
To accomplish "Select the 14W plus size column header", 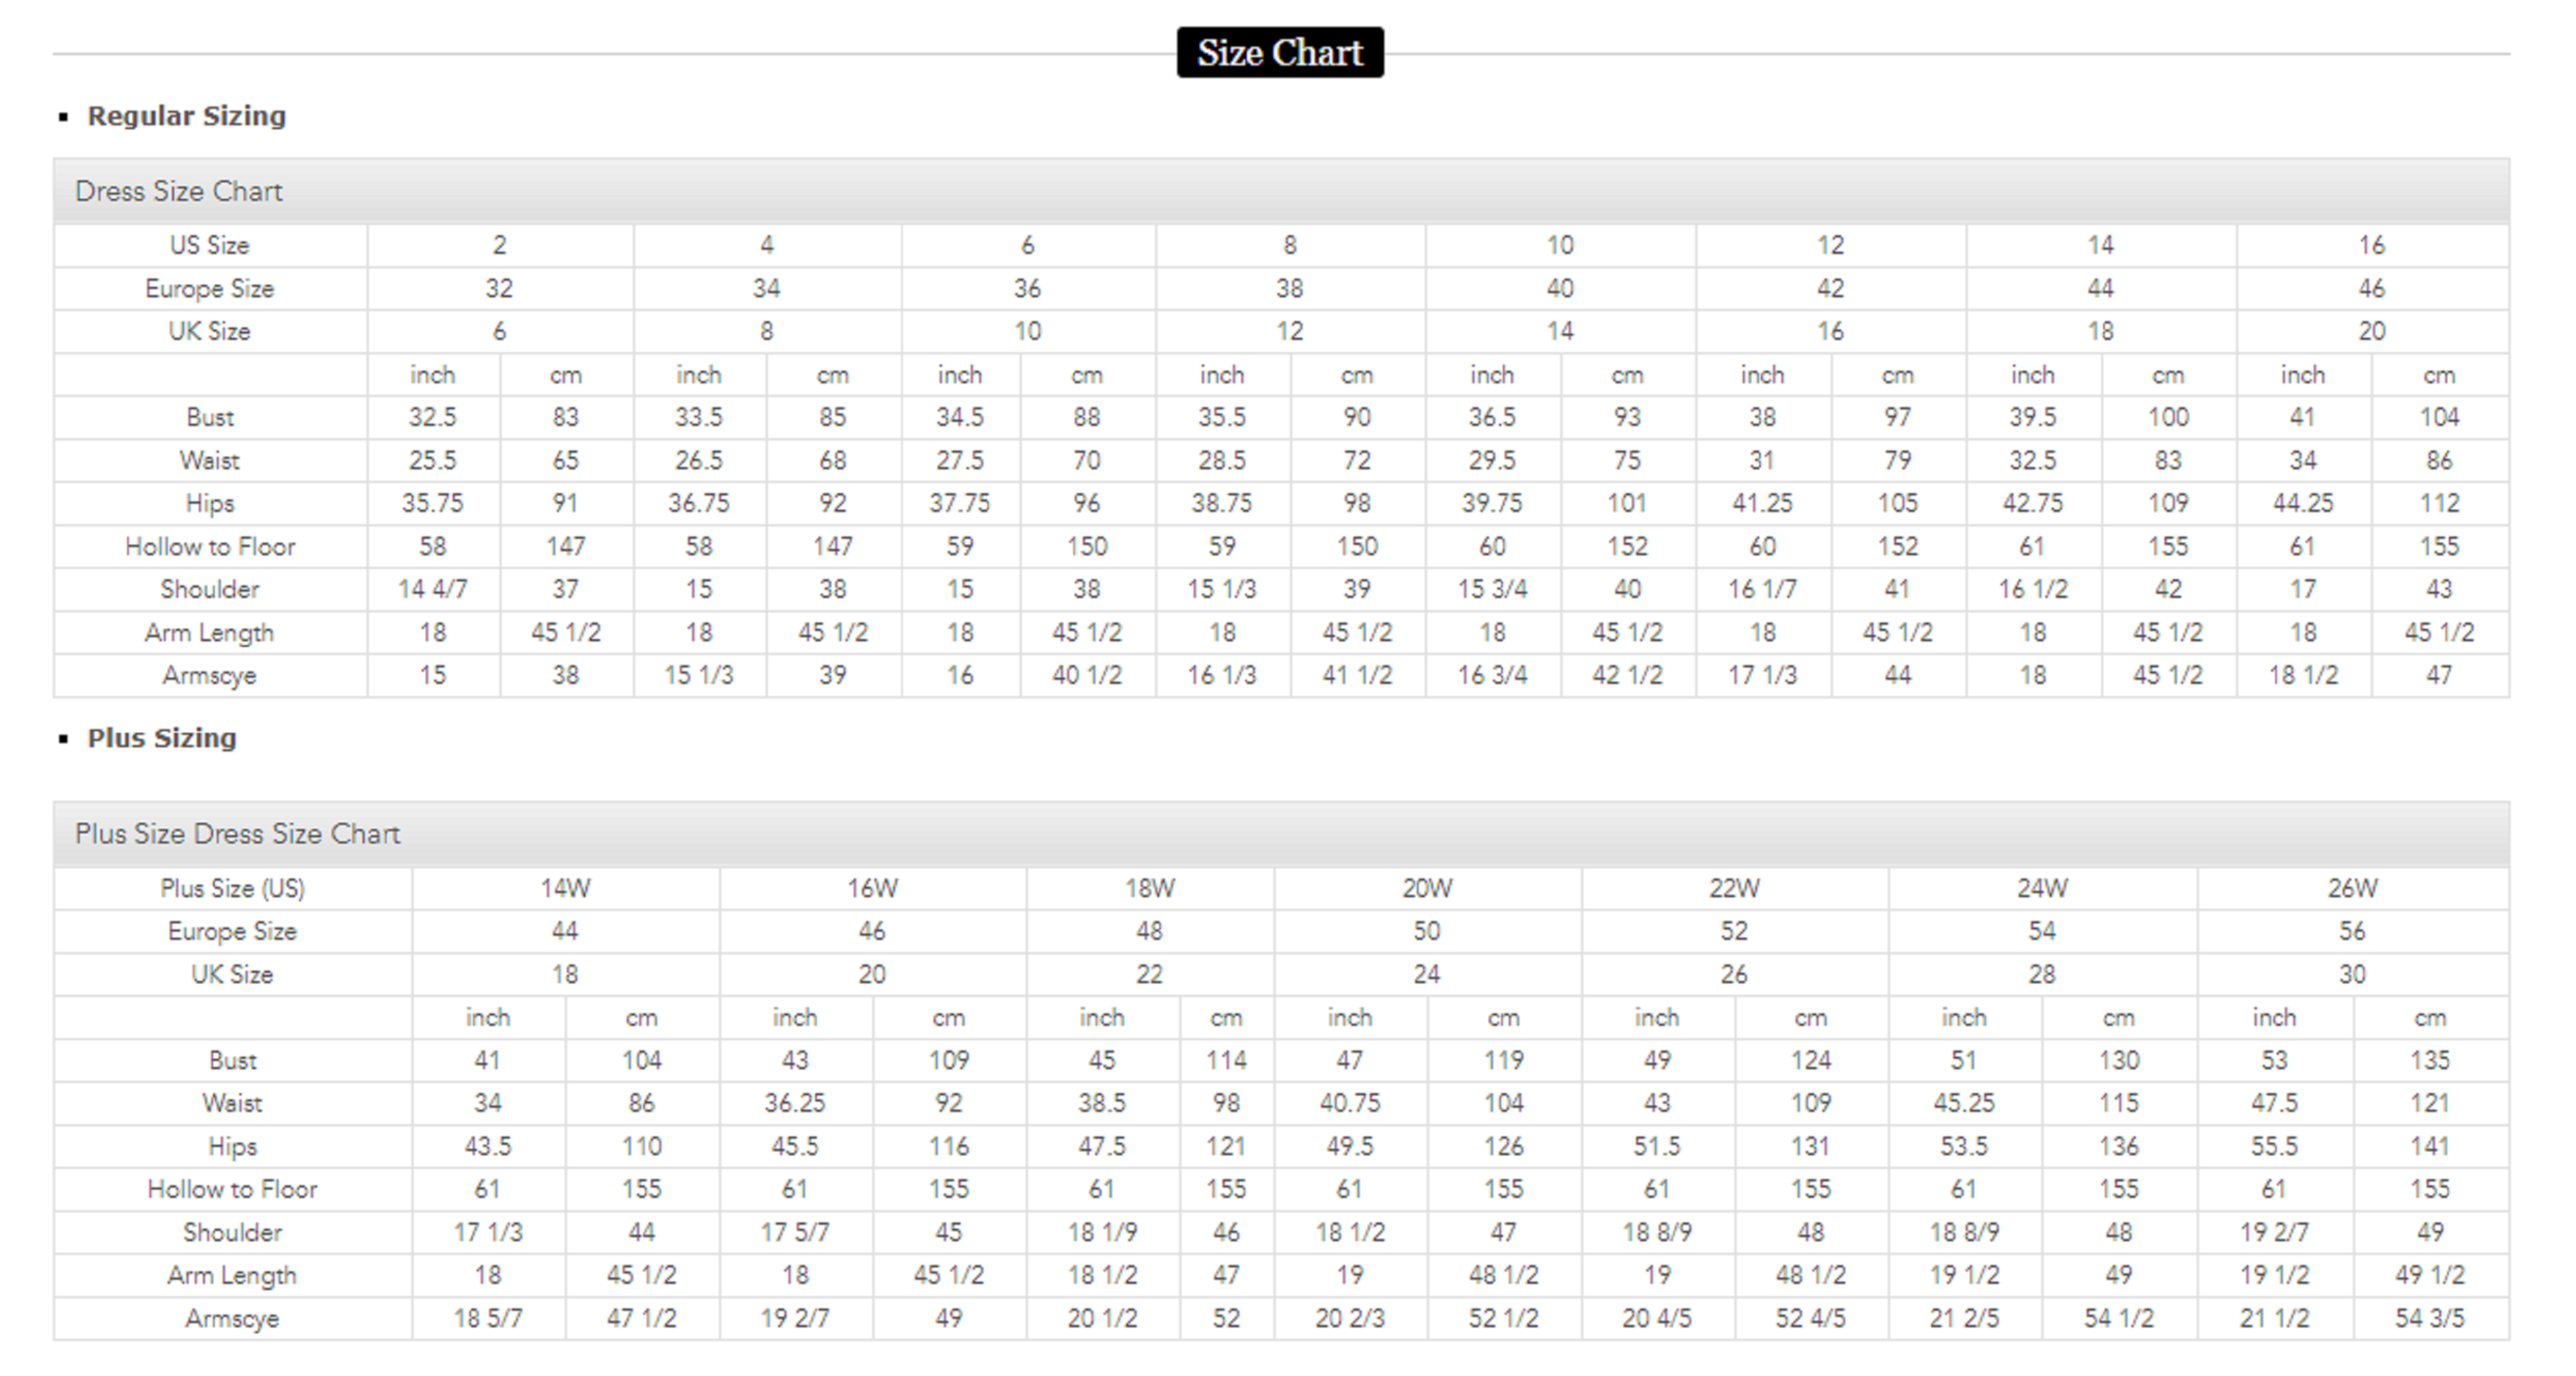I will (565, 888).
